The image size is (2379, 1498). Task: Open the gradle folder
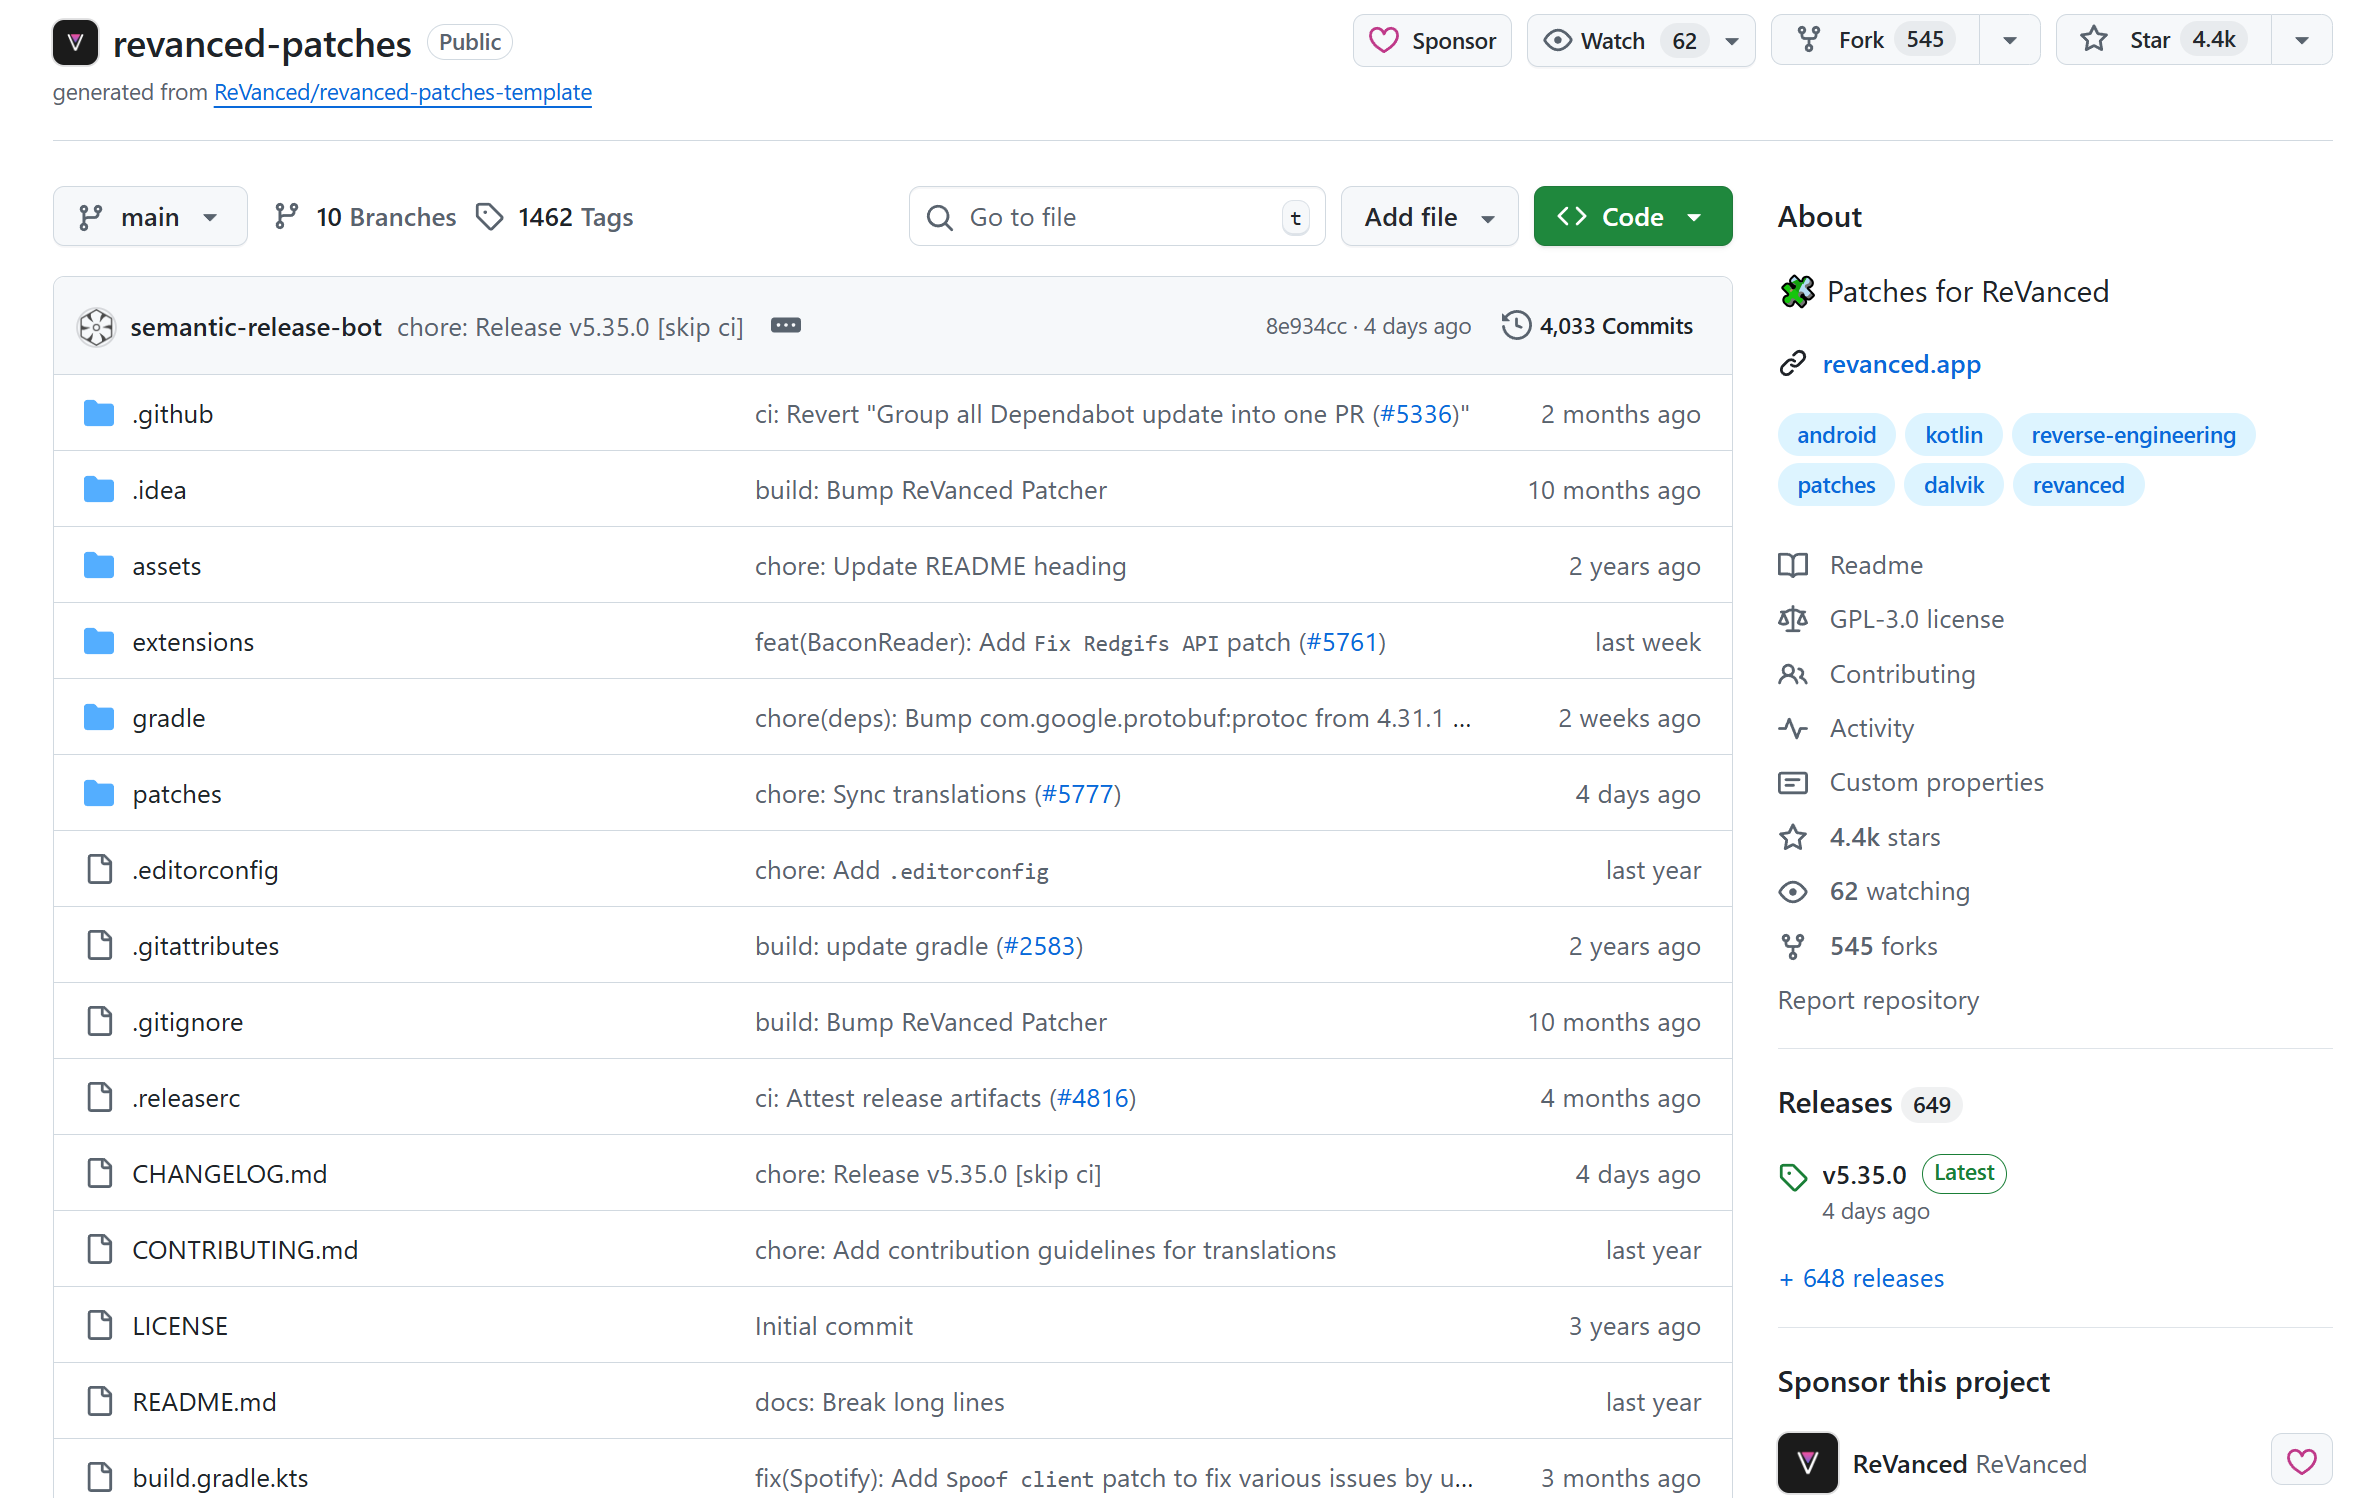point(169,718)
